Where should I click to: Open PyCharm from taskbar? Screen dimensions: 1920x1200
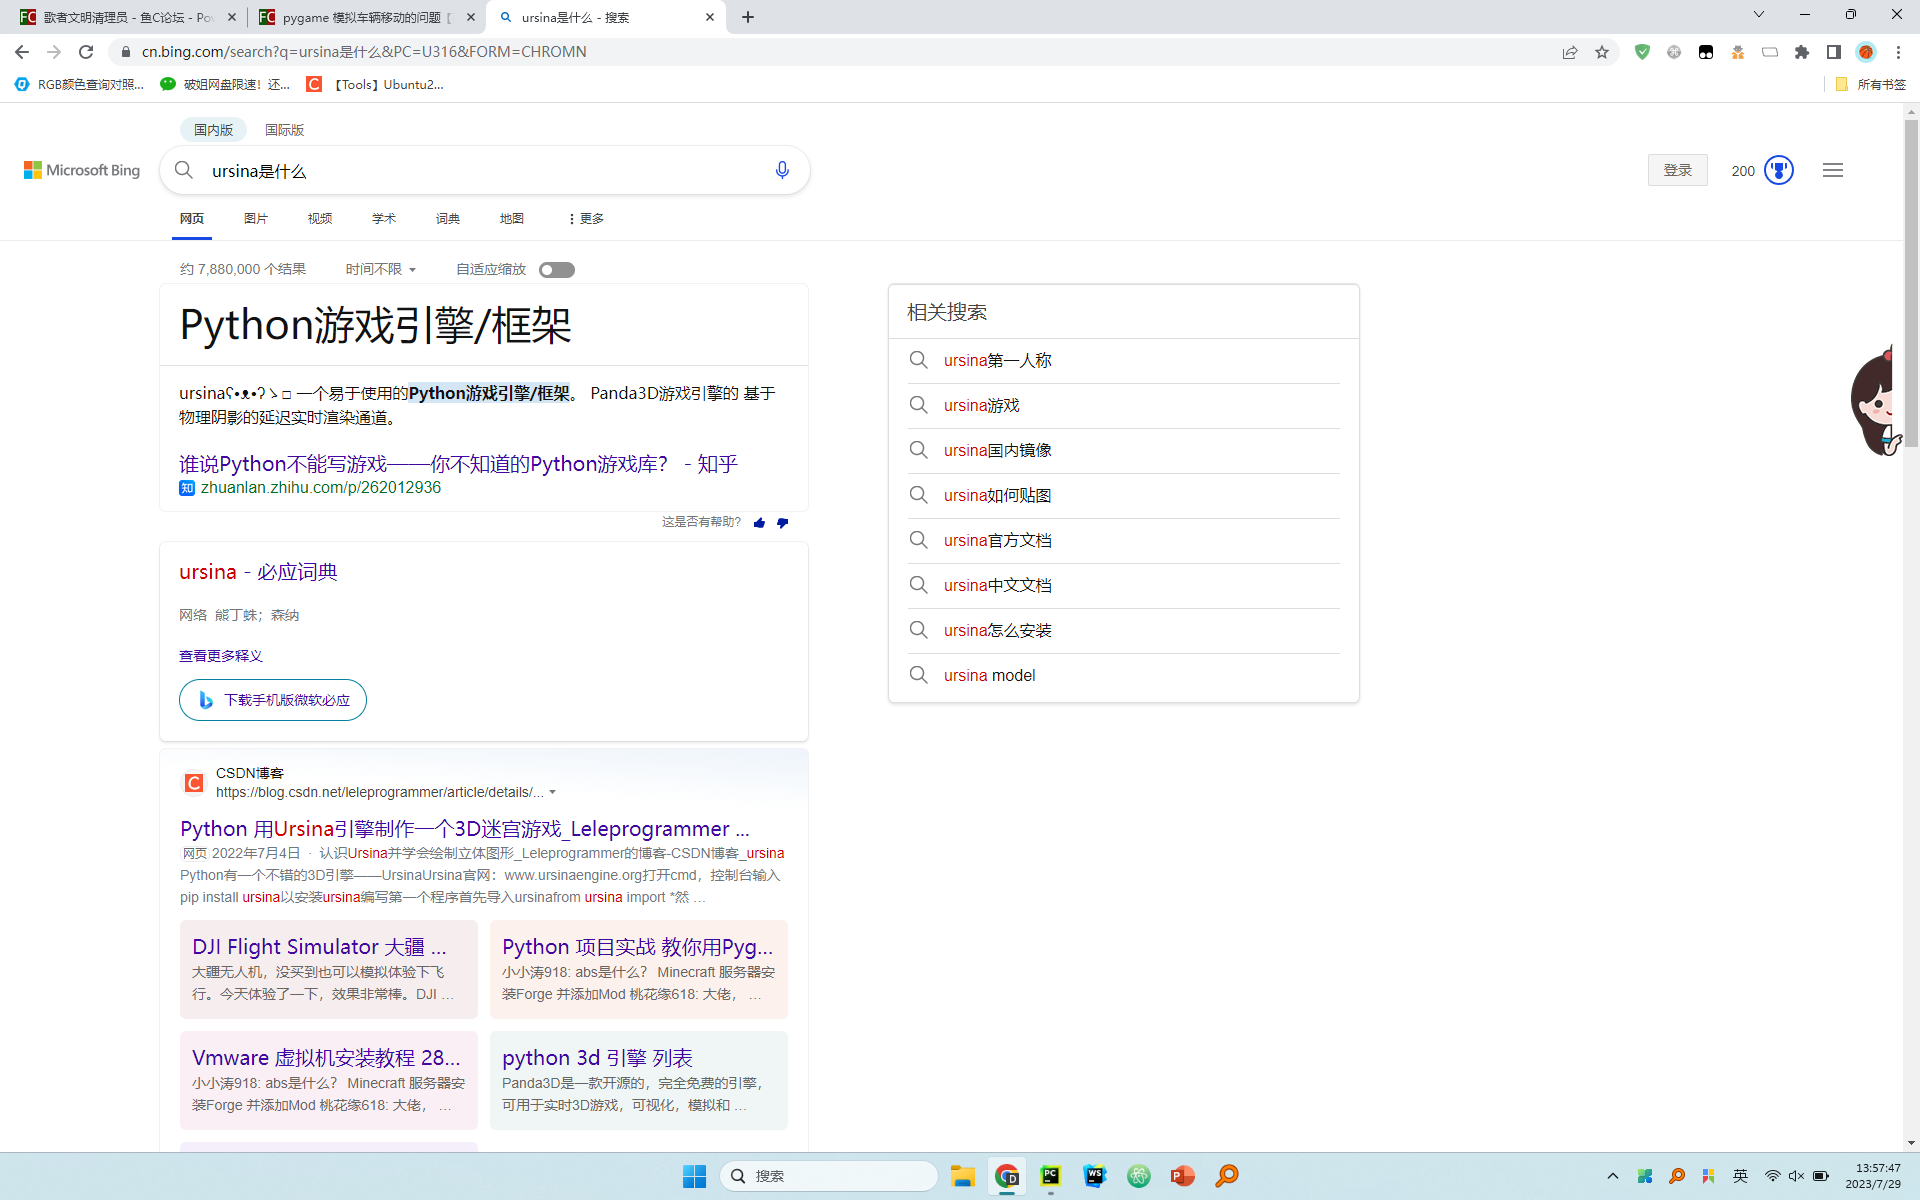[1050, 1176]
